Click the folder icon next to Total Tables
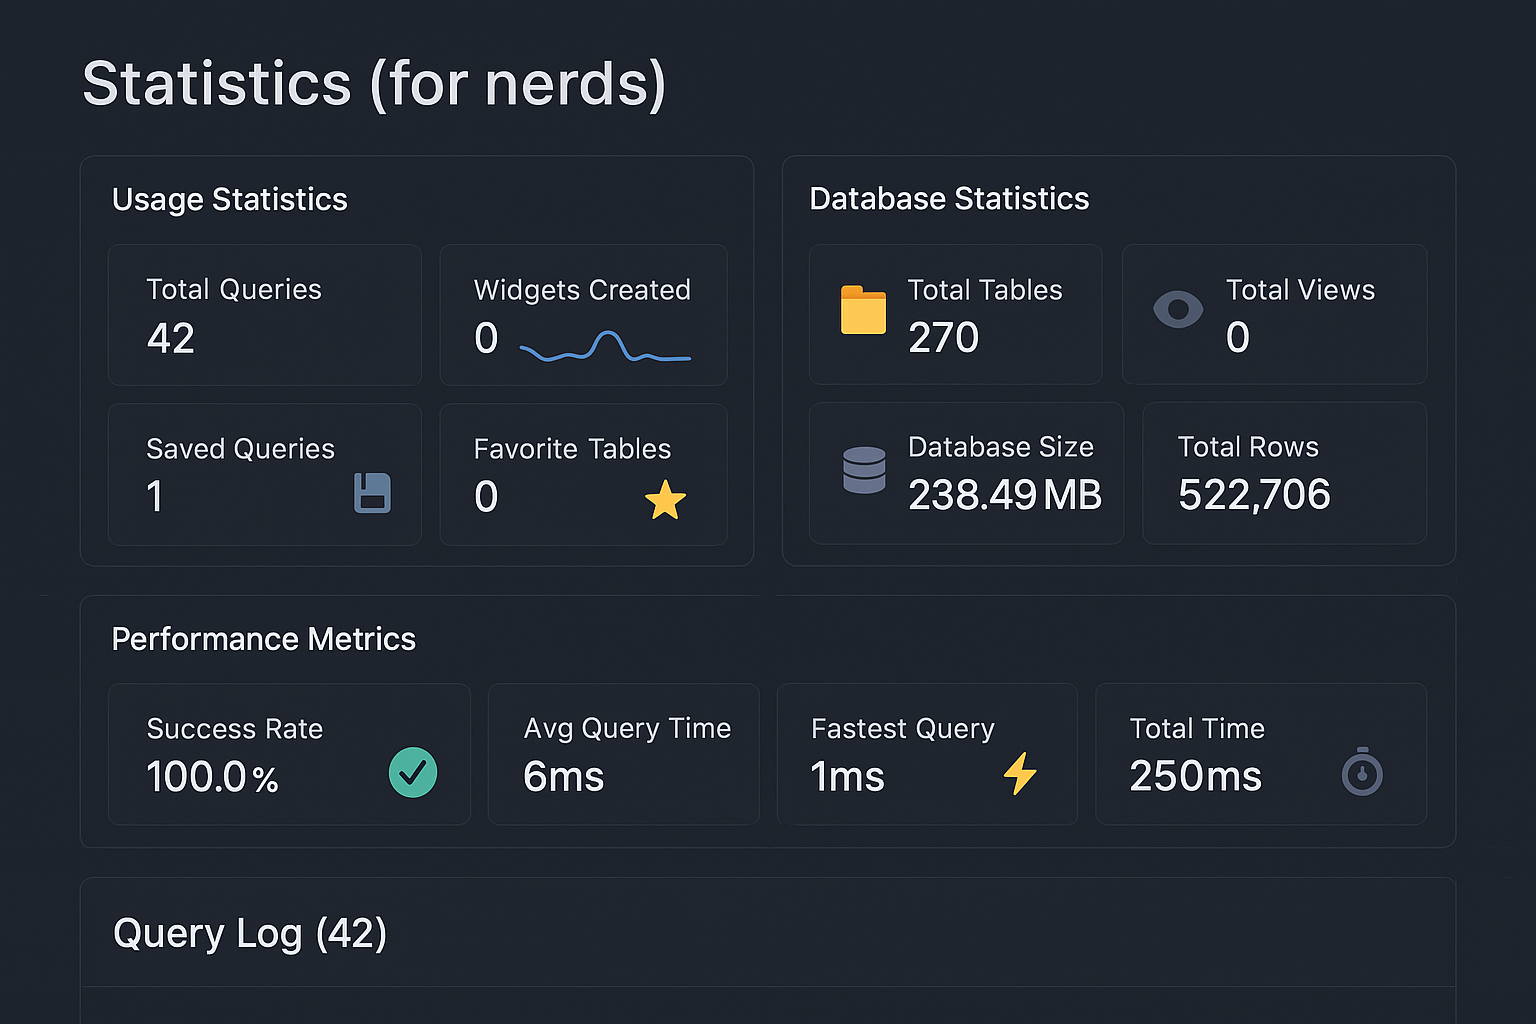 tap(863, 310)
